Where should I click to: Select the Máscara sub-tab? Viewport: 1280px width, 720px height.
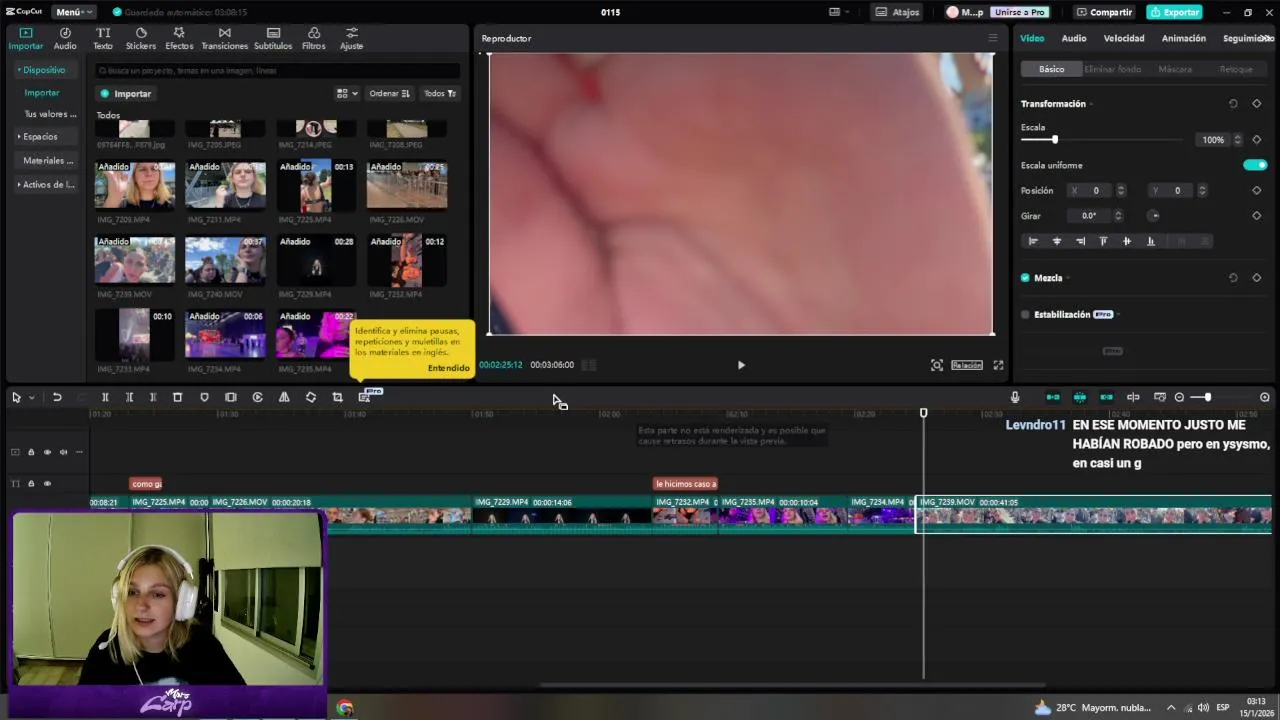[1175, 69]
